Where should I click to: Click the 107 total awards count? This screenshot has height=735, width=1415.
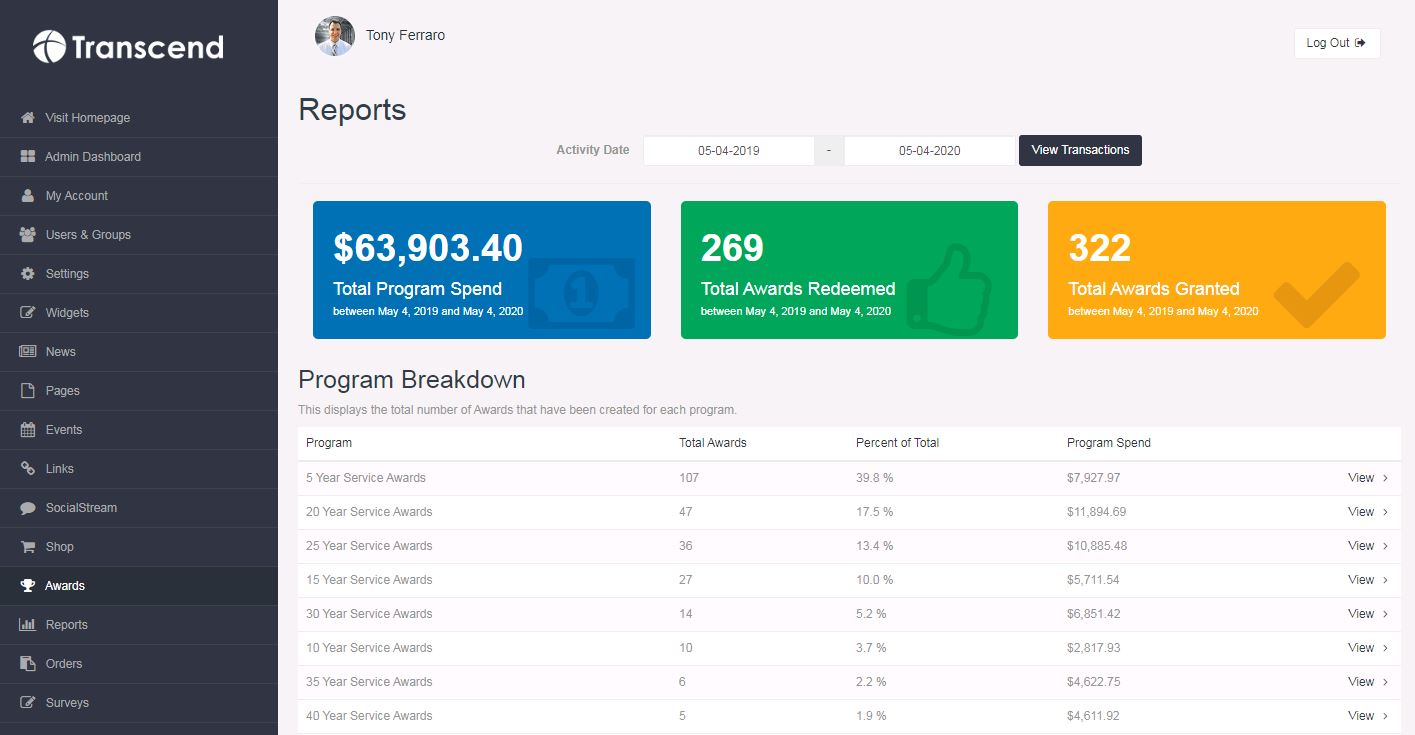pyautogui.click(x=689, y=478)
